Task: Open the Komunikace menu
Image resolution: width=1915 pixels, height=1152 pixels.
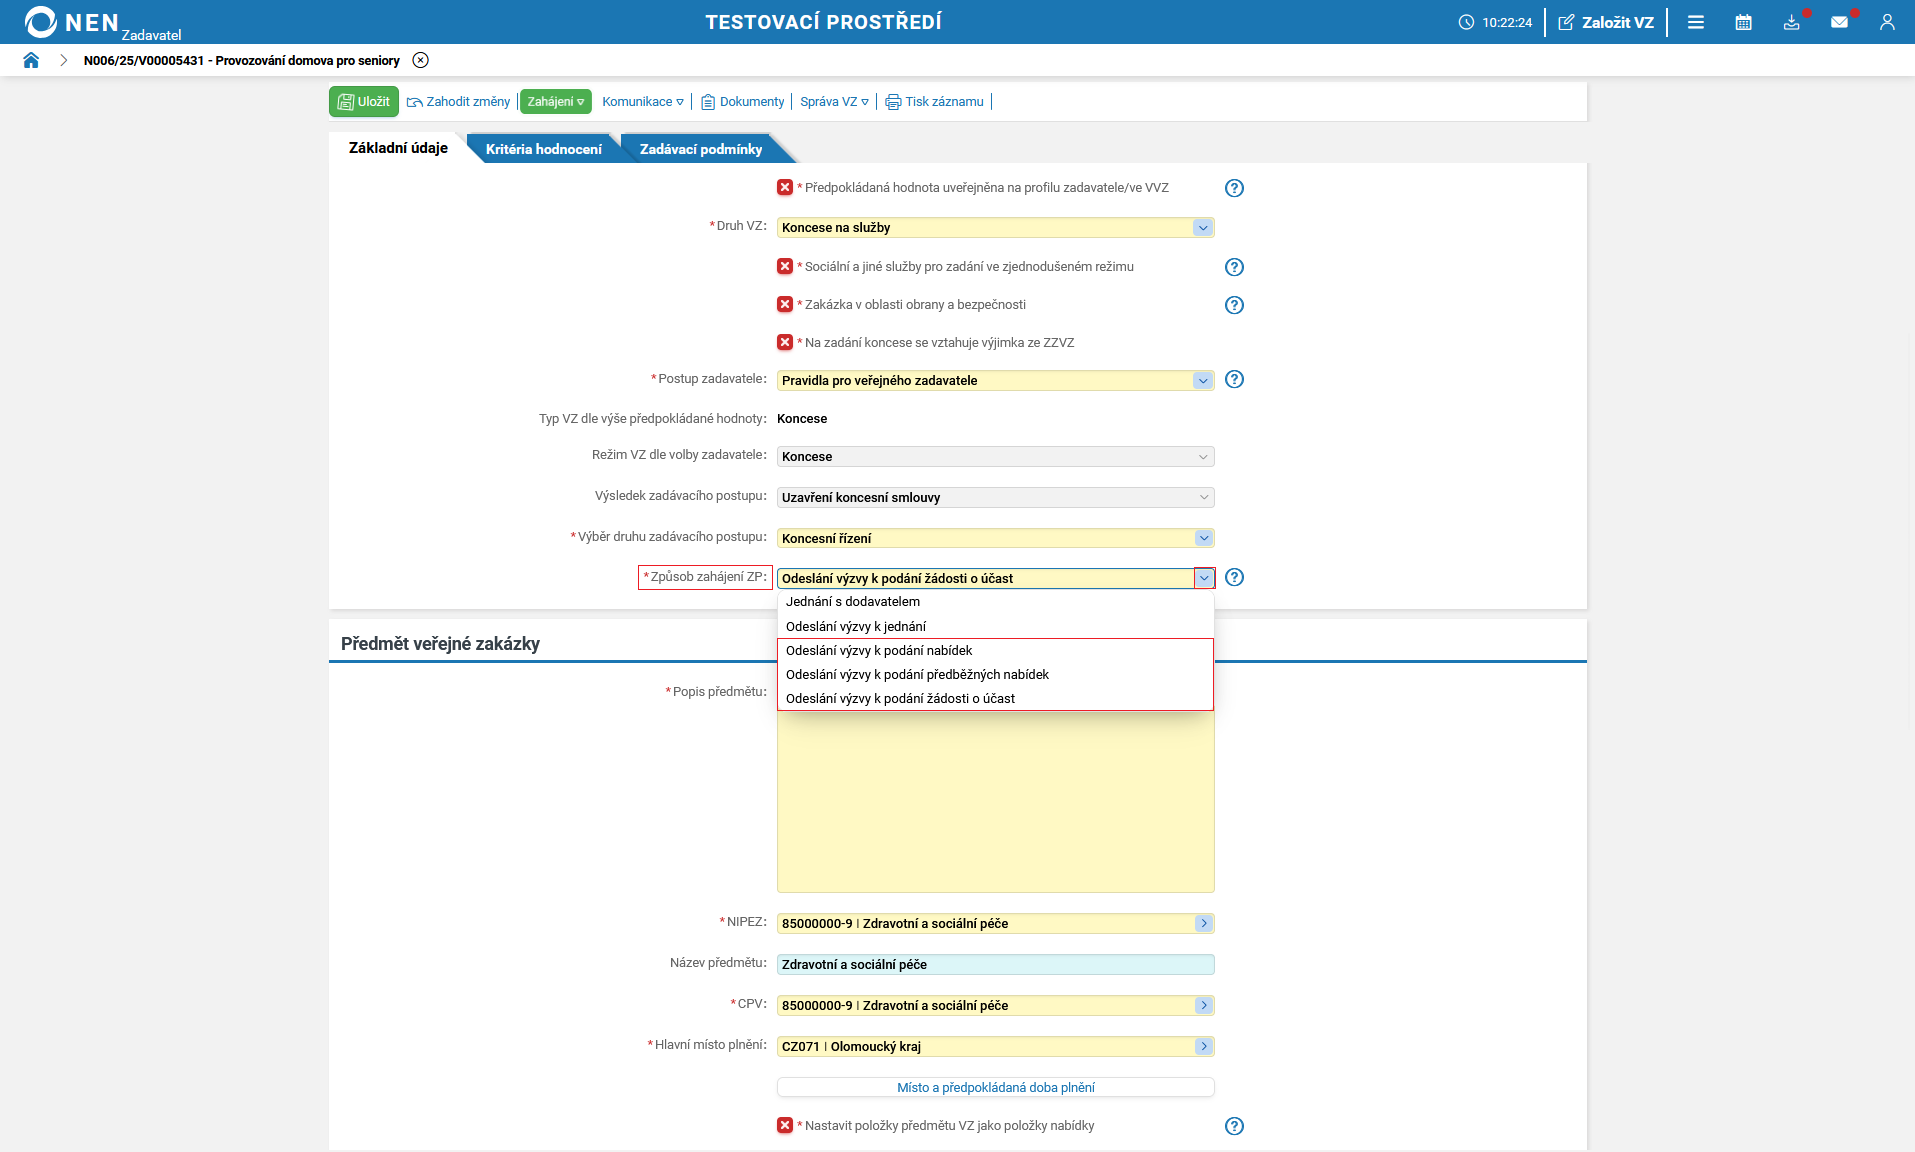Action: click(x=643, y=102)
